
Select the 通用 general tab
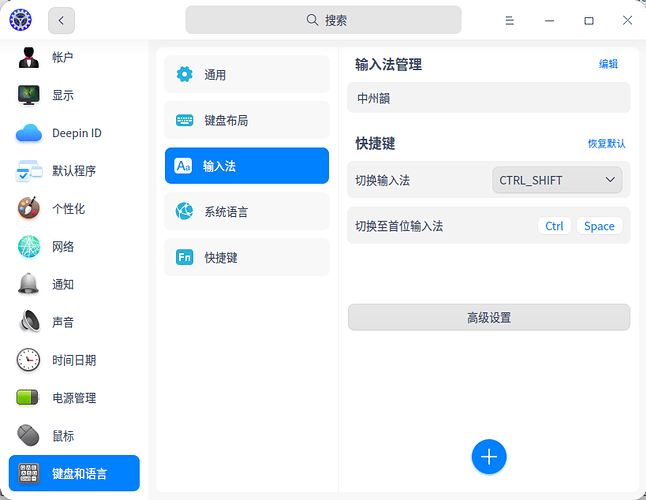(247, 75)
